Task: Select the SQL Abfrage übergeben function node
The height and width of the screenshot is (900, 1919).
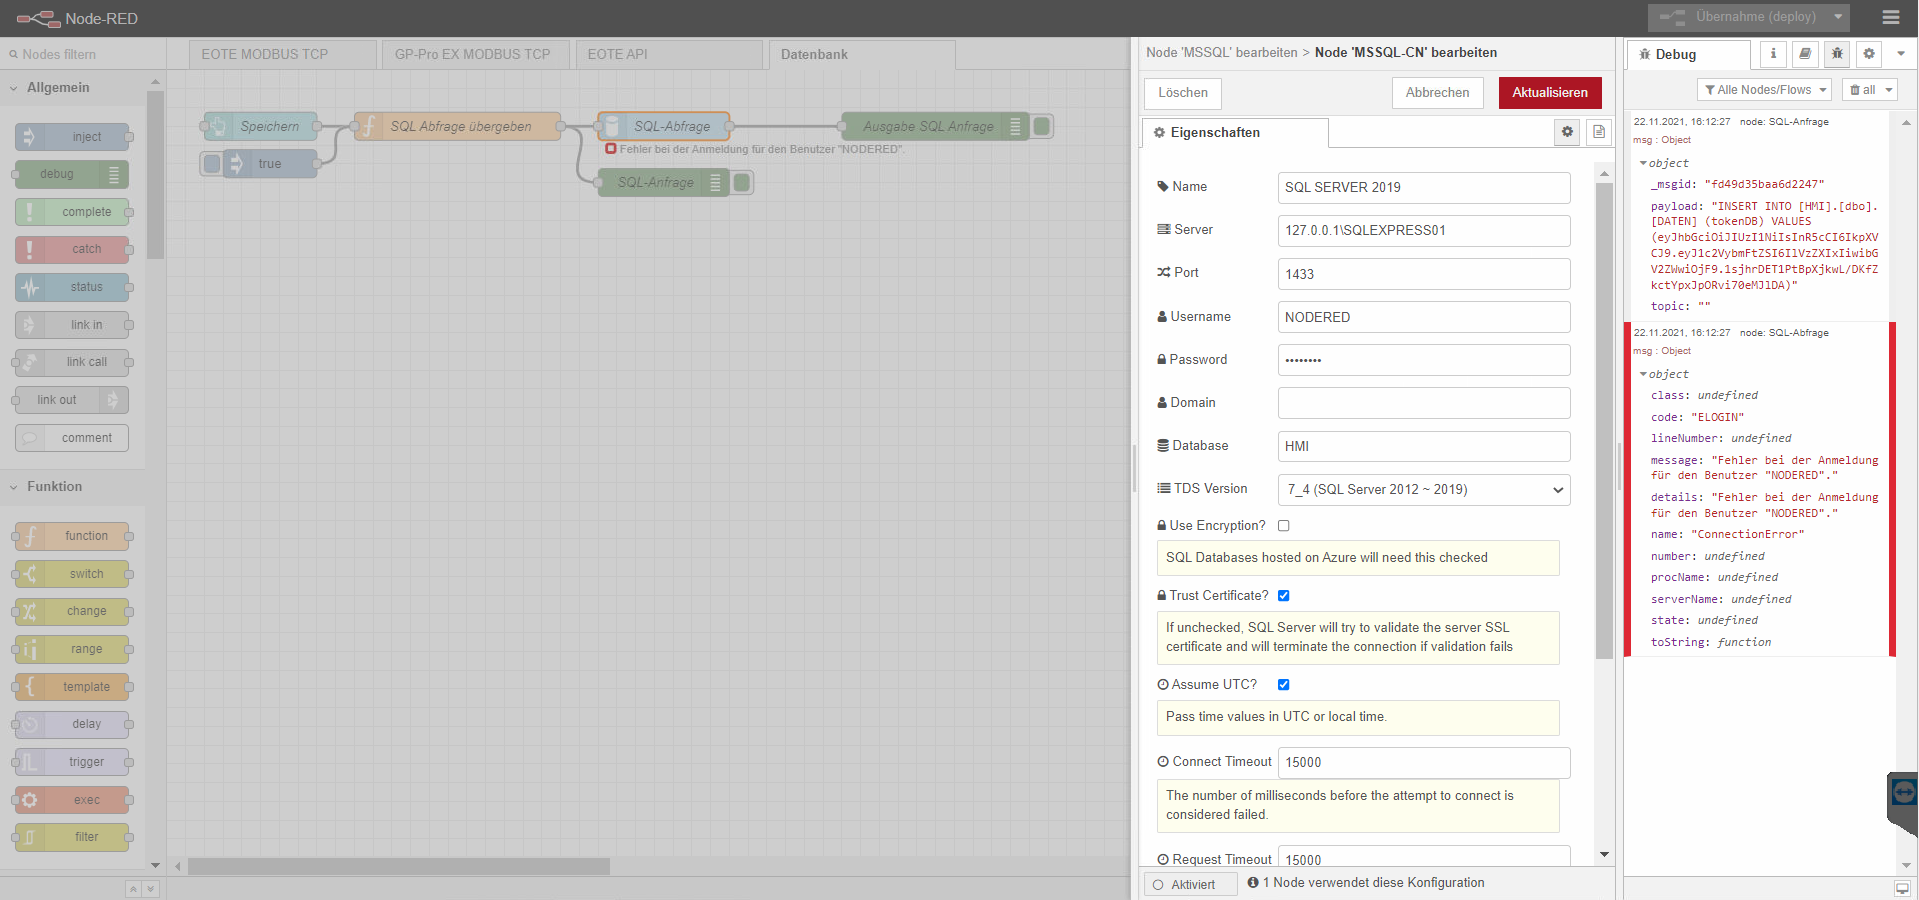Action: [x=458, y=126]
